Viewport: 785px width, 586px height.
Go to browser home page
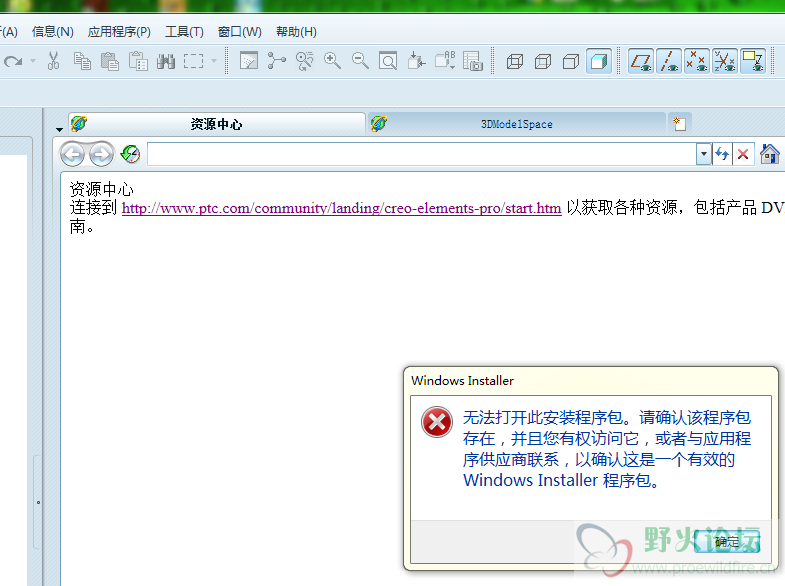click(x=769, y=154)
